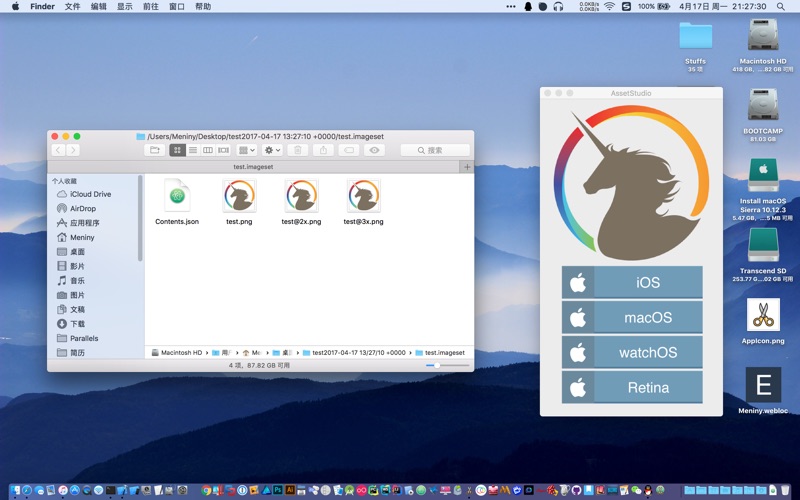
Task: Open 图片 in Finder sidebar
Action: tap(77, 295)
